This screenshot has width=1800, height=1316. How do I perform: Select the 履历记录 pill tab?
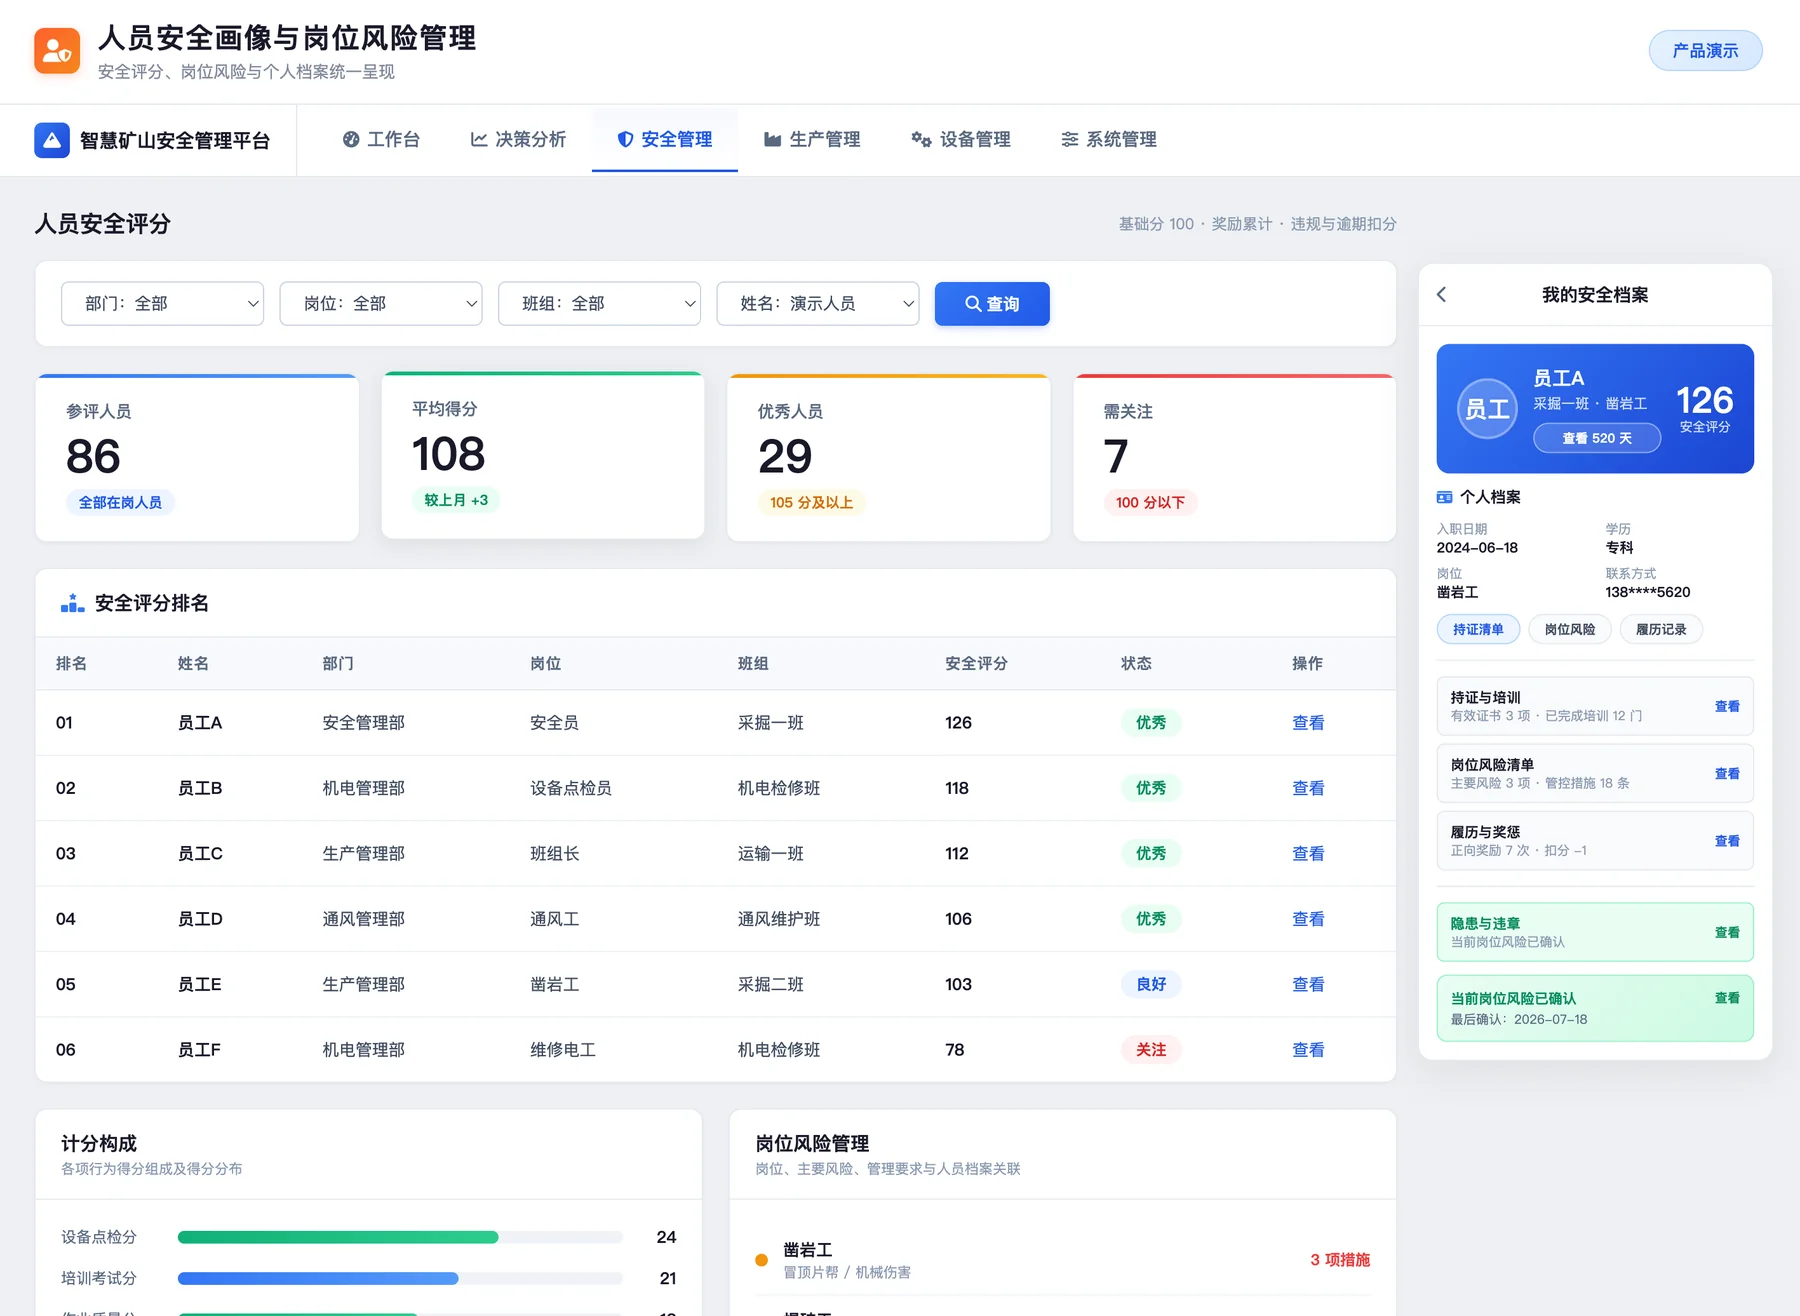(1661, 629)
